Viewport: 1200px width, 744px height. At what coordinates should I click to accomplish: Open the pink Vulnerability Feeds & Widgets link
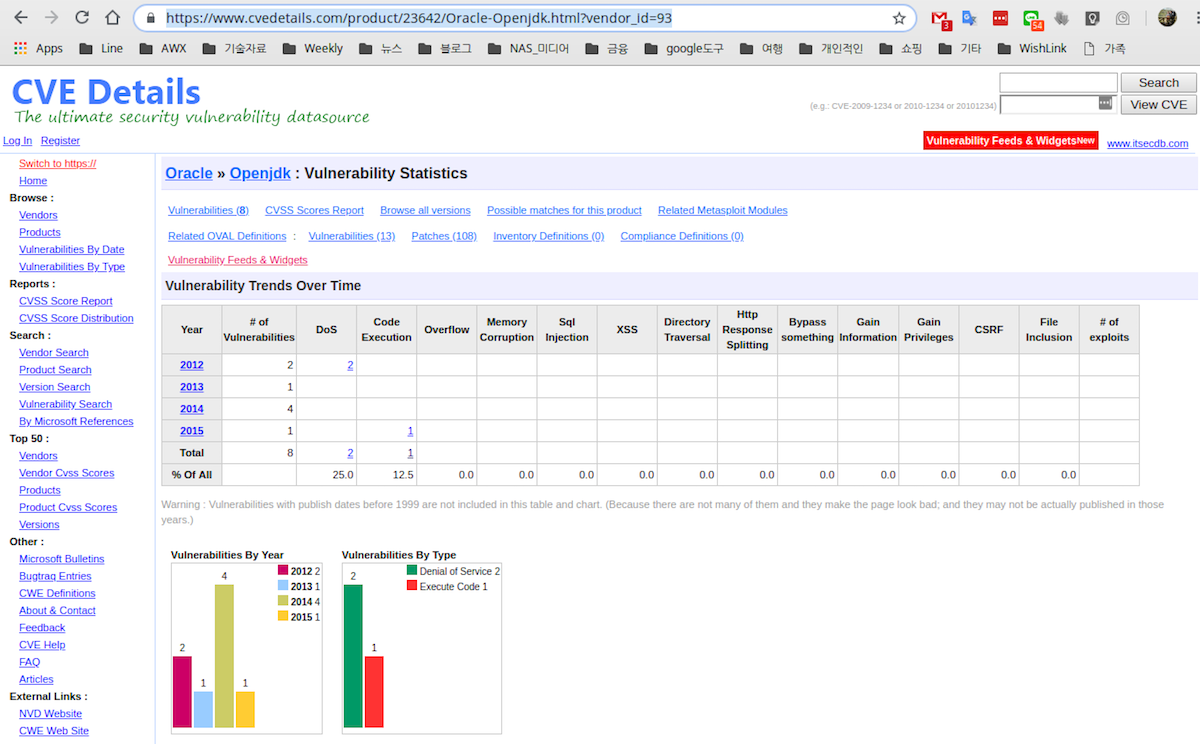click(x=237, y=260)
